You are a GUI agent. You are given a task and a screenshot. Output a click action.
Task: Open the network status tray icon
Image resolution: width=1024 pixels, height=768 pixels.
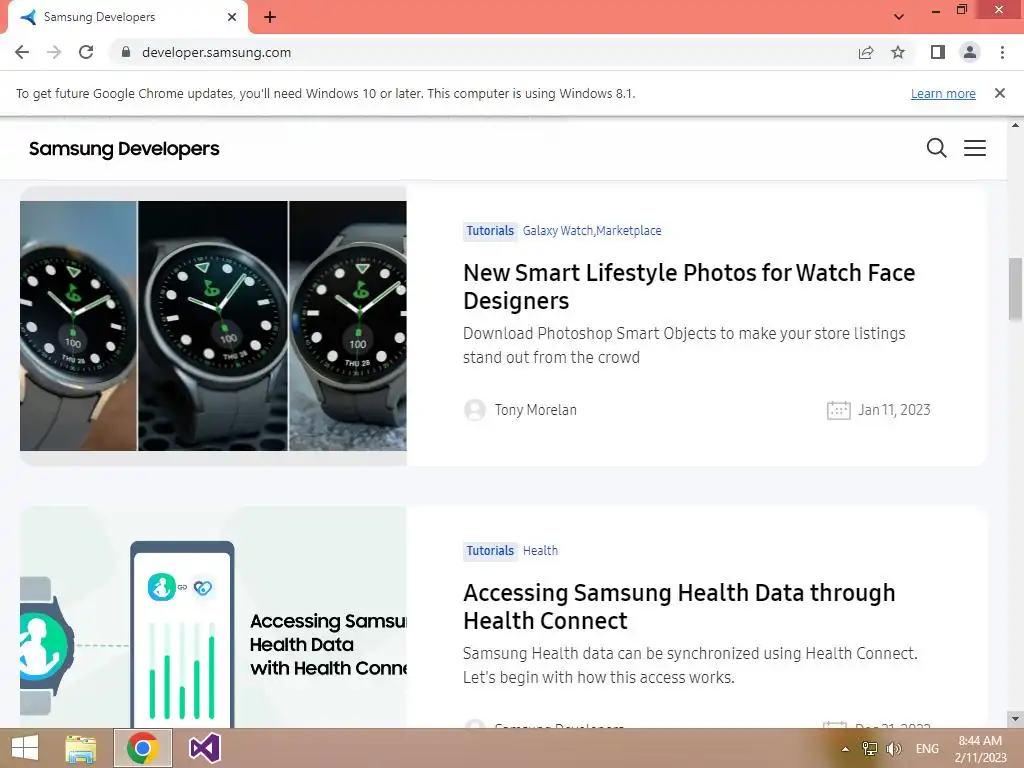(869, 749)
